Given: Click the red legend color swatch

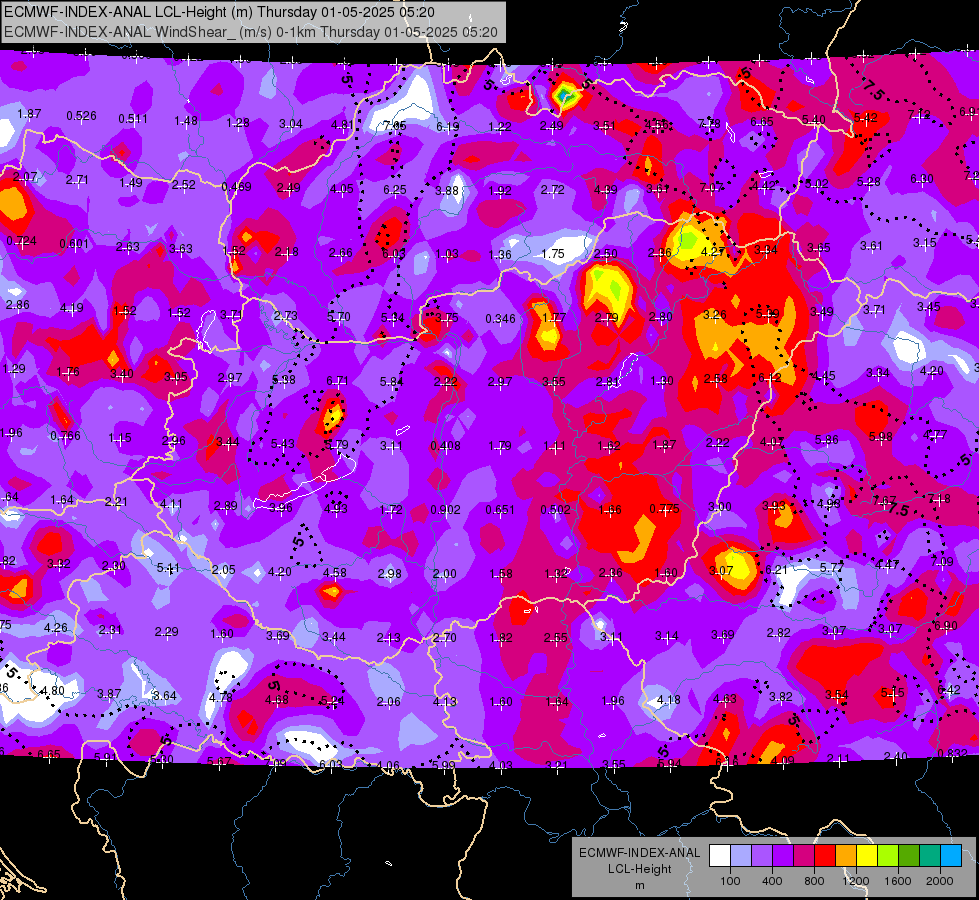Looking at the screenshot, I should (825, 855).
